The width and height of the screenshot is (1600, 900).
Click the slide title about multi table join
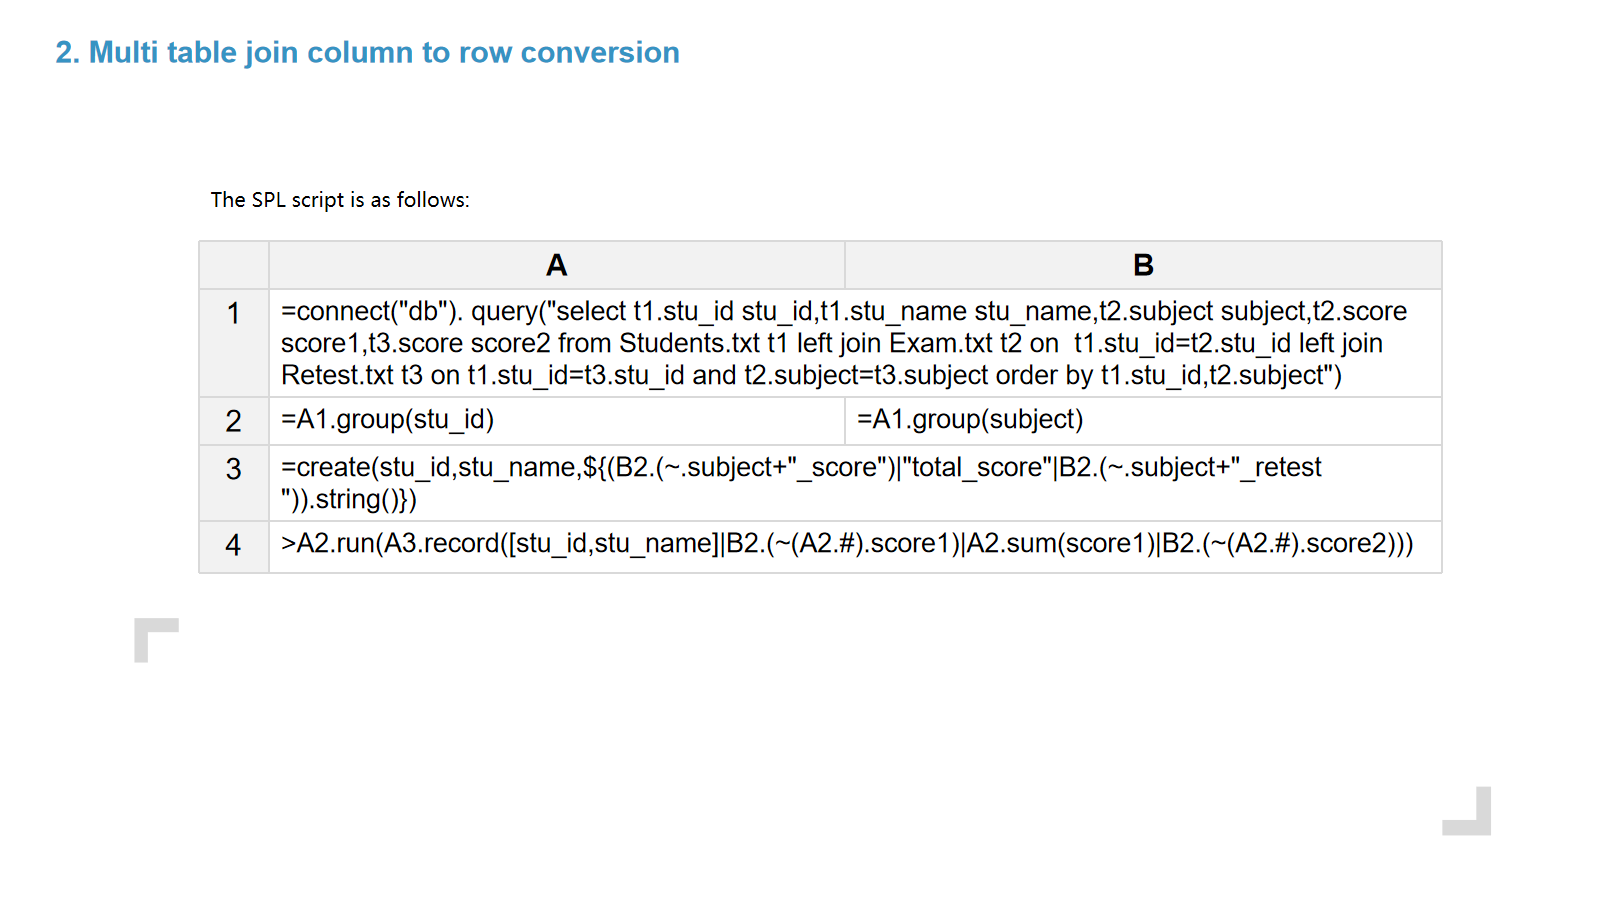367,52
